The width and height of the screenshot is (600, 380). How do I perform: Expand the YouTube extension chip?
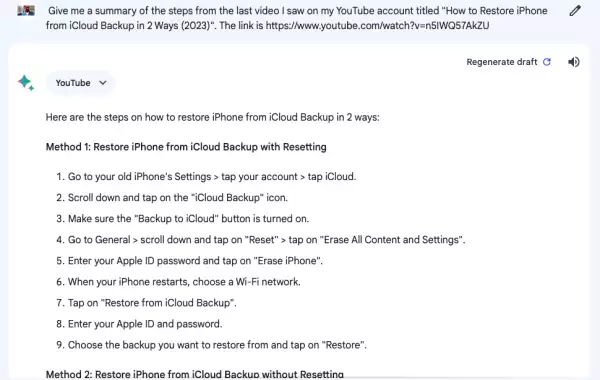pos(80,83)
